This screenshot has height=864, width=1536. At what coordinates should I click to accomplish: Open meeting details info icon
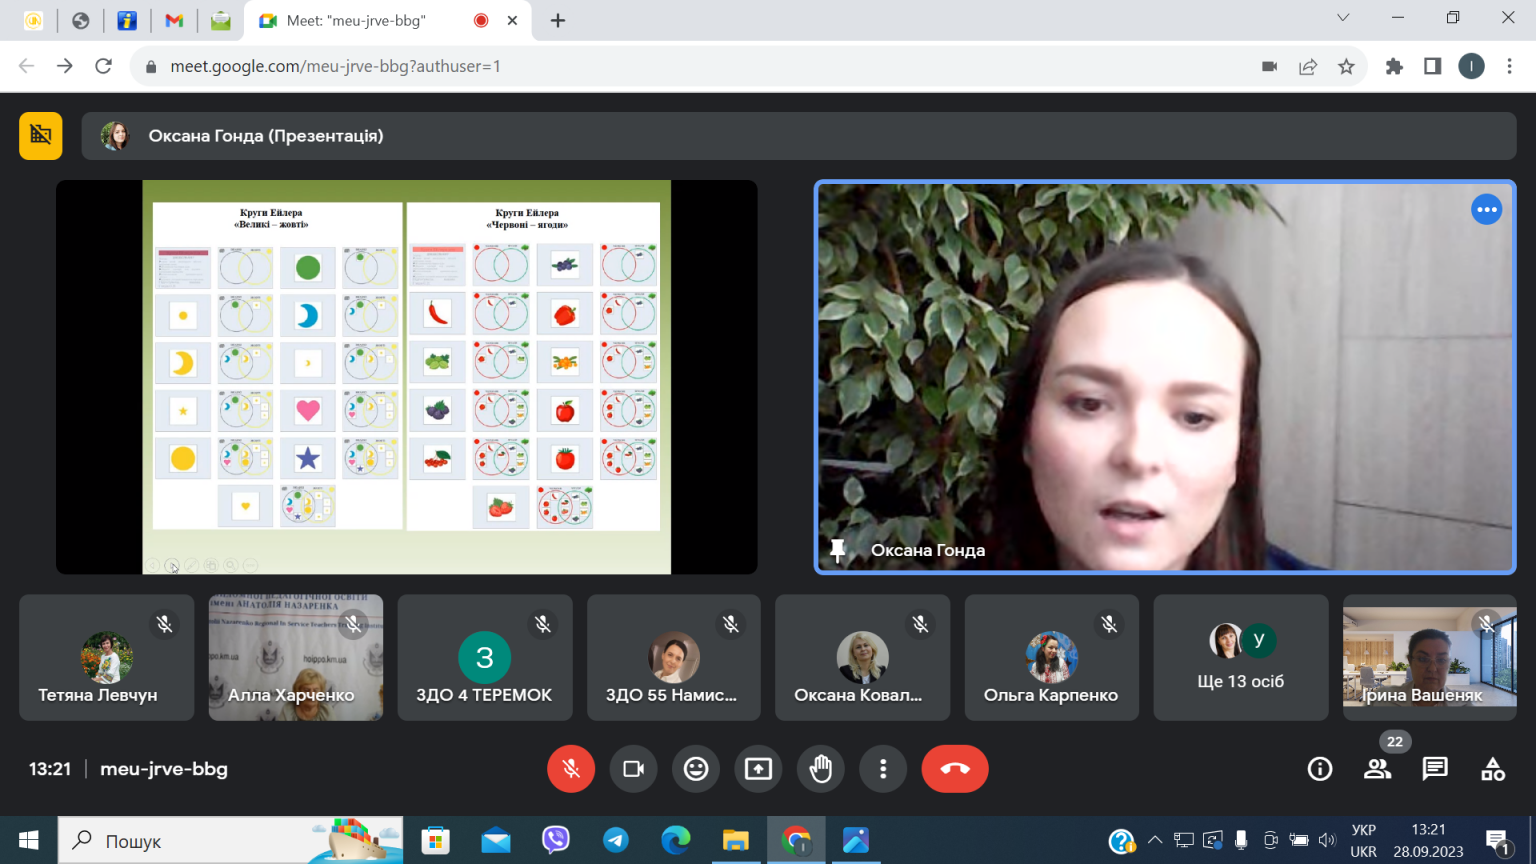[1320, 769]
